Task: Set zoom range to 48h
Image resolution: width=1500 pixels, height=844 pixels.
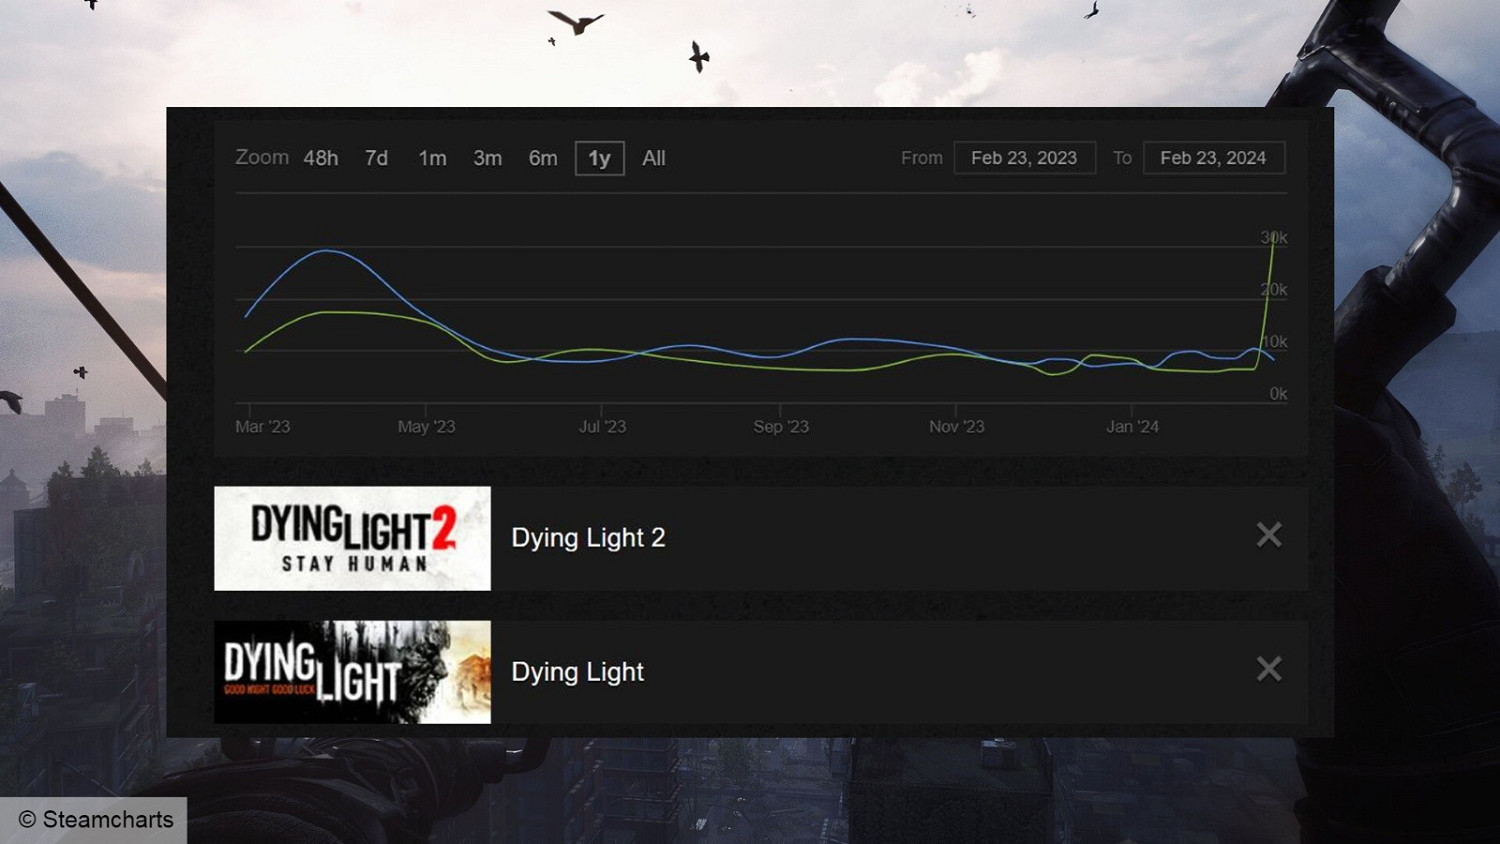Action: (x=321, y=158)
